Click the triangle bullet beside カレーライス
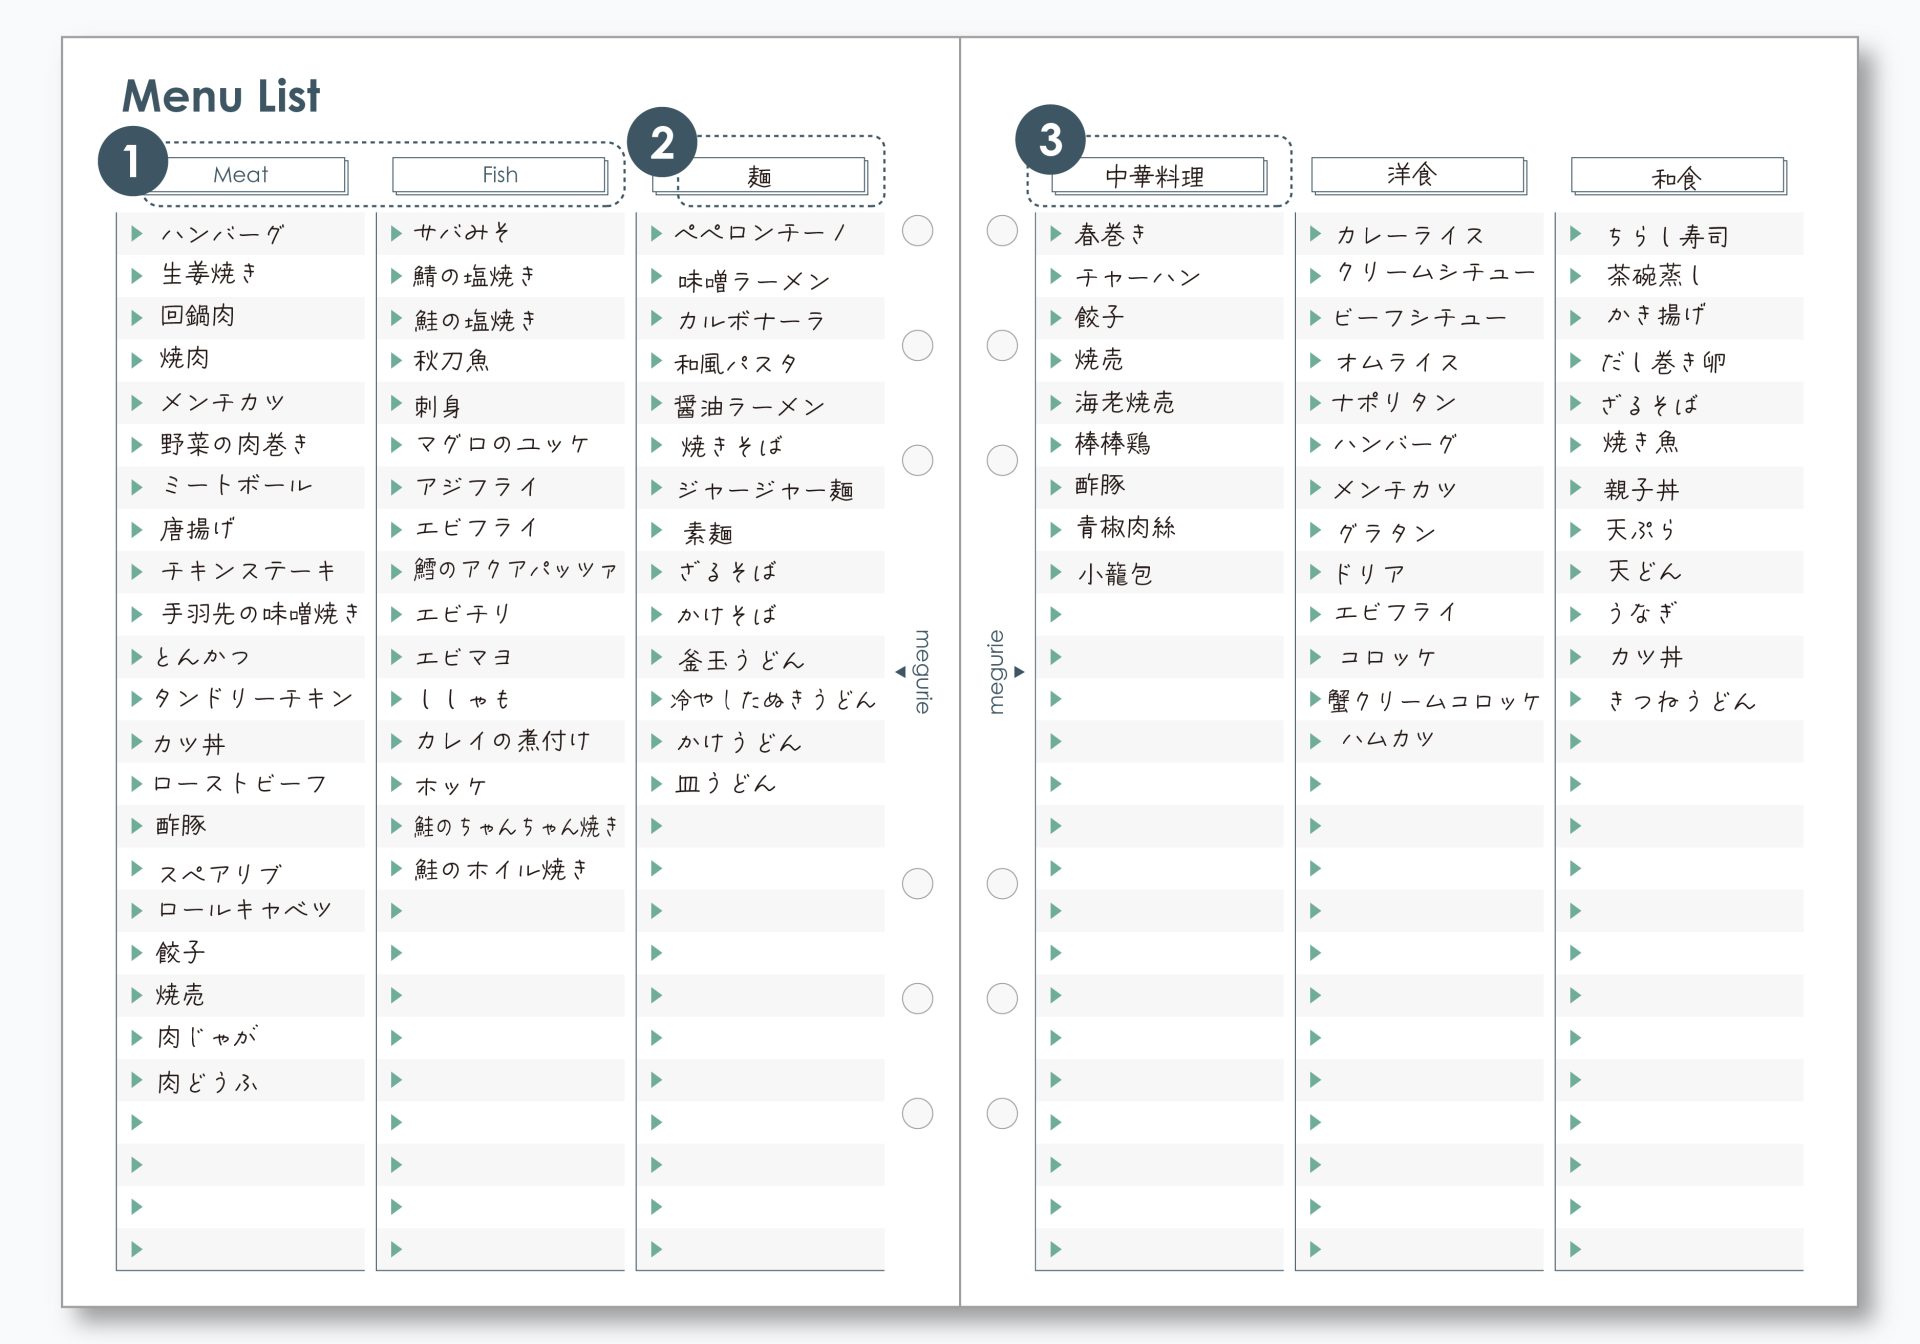Viewport: 1920px width, 1344px height. pyautogui.click(x=1315, y=234)
